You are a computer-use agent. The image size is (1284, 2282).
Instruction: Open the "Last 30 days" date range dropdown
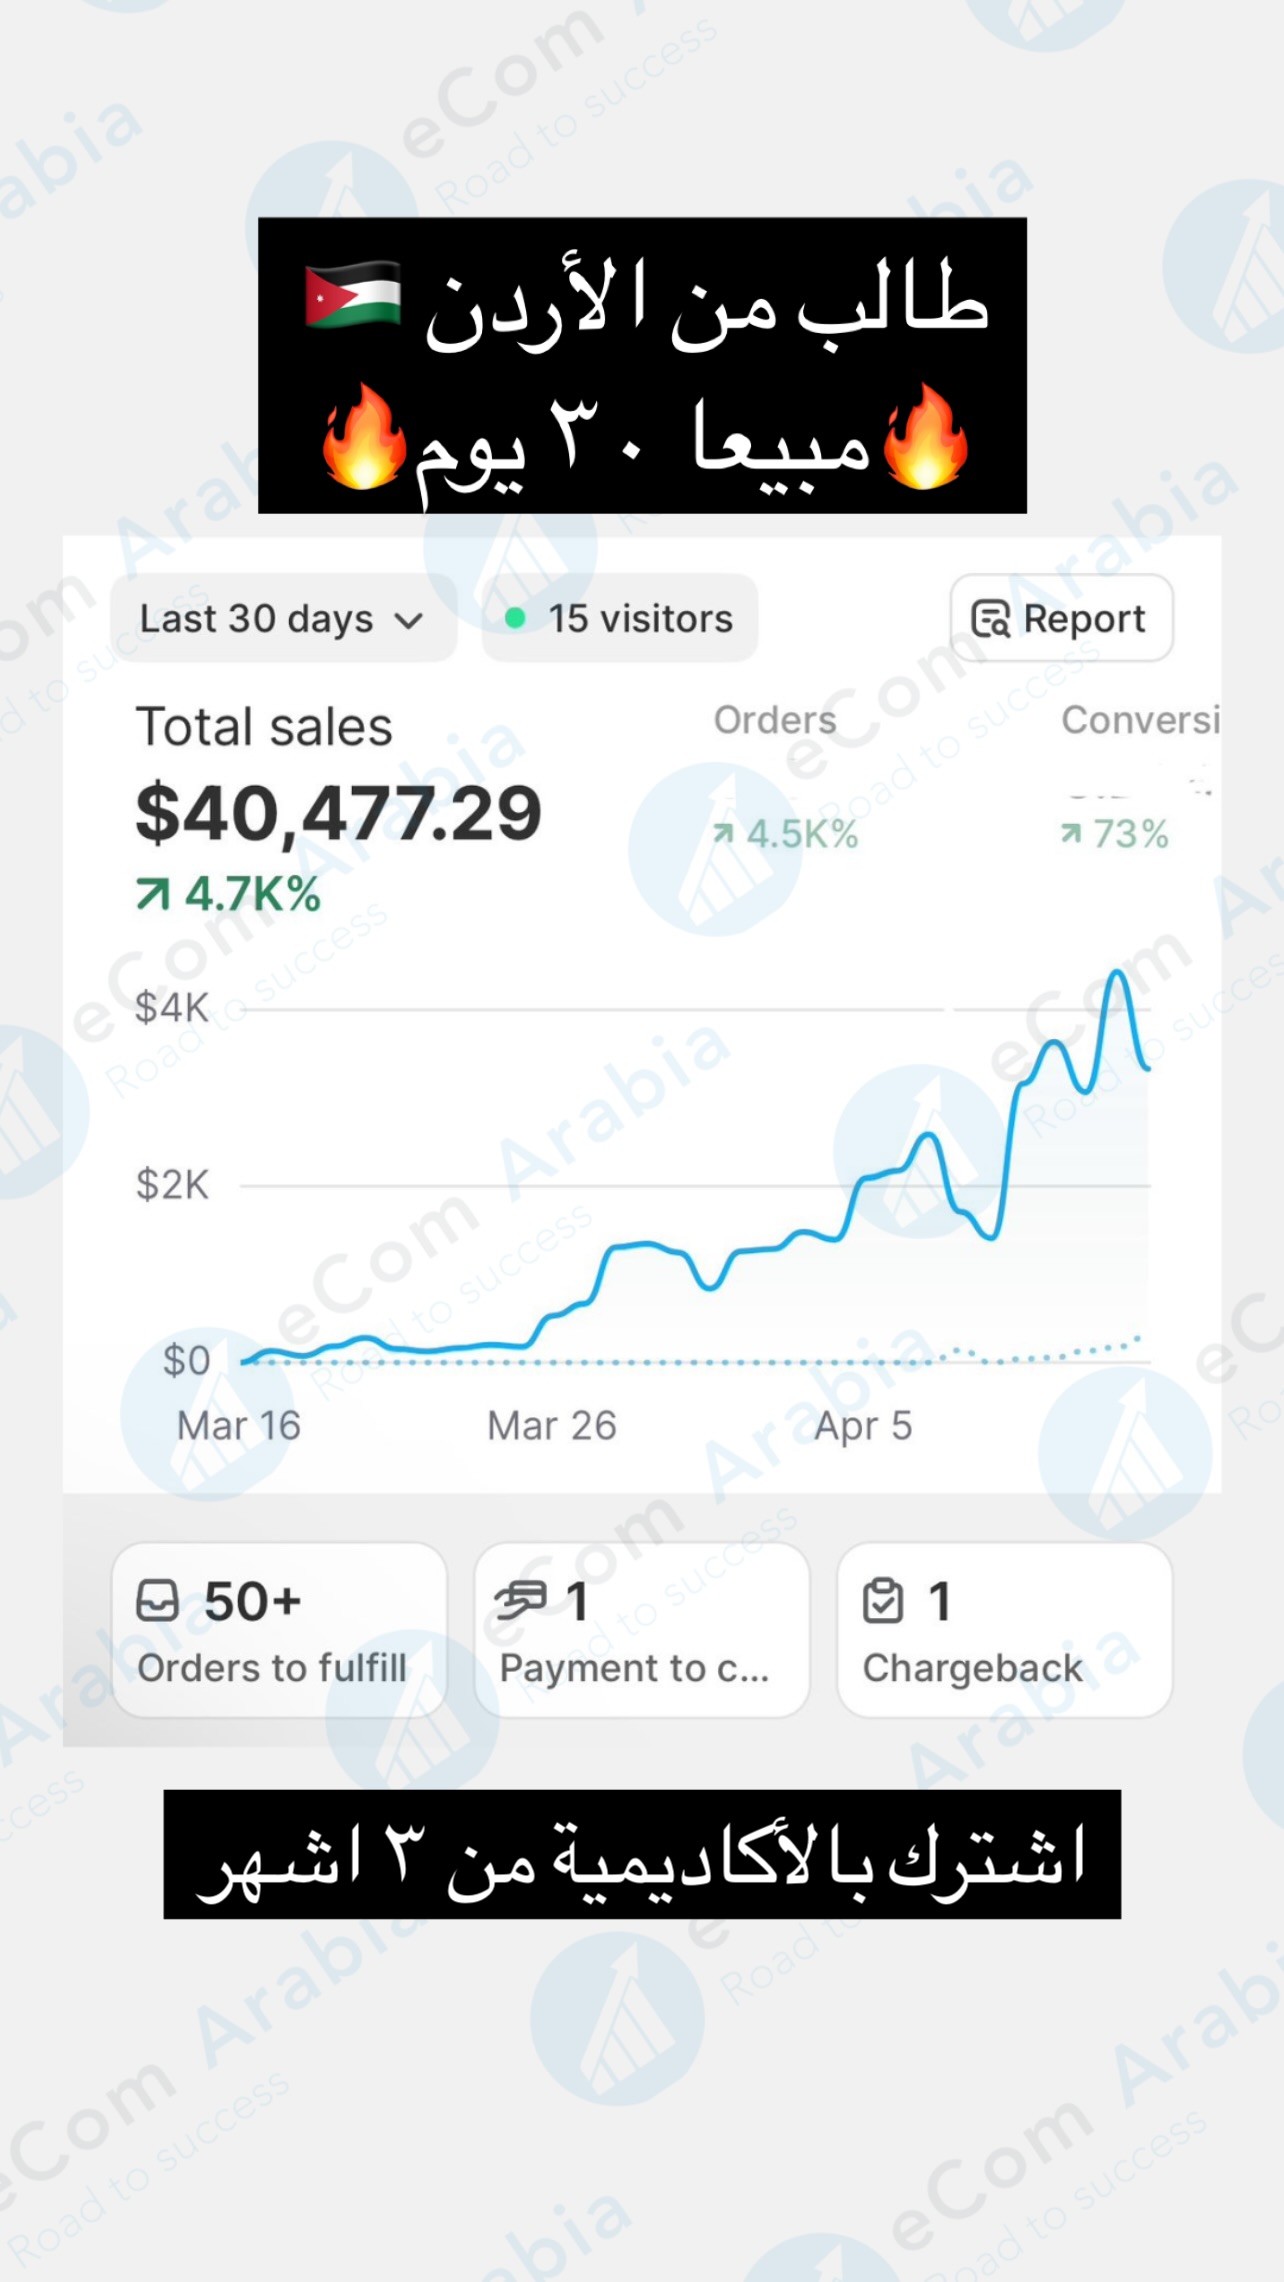[x=282, y=619]
